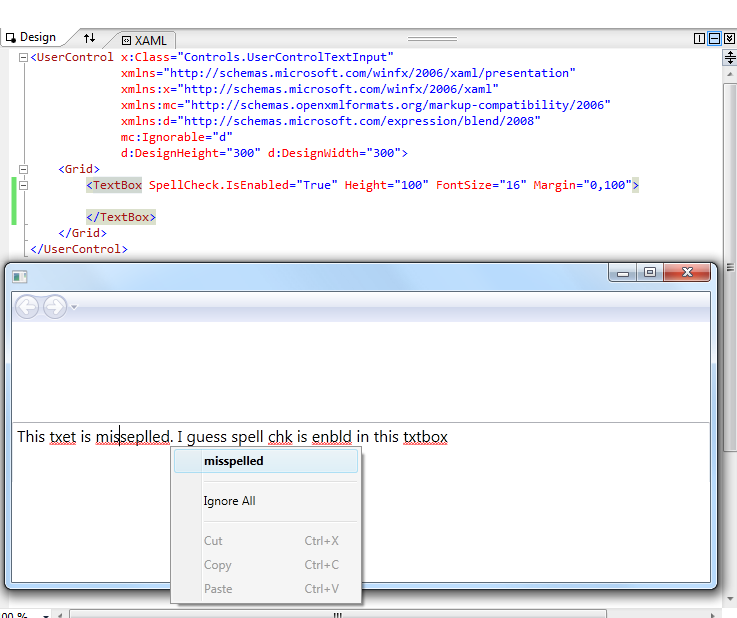Close the running preview window

click(x=686, y=273)
